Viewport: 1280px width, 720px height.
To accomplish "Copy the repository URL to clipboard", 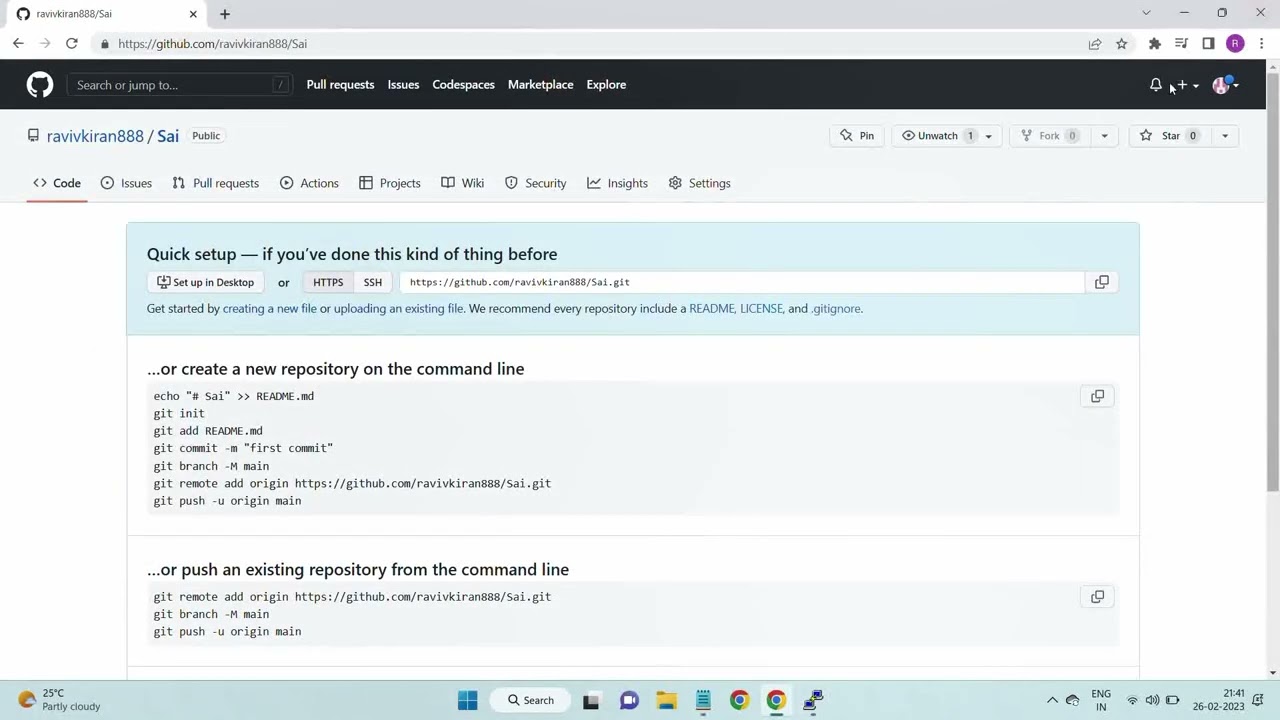I will (1102, 282).
